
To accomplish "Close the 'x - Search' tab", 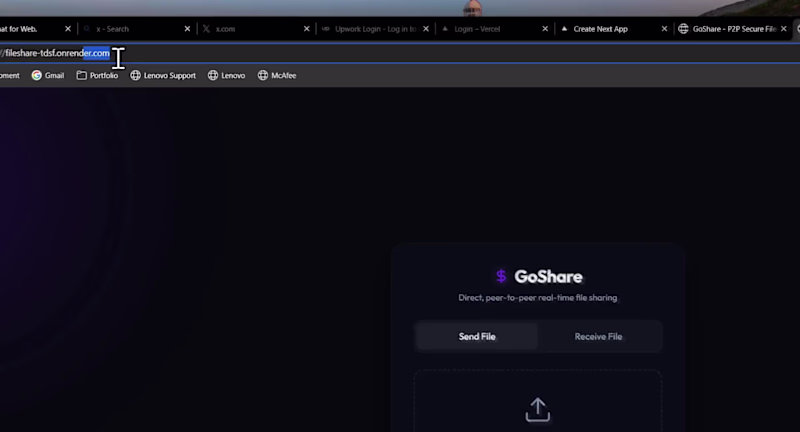I will 187,29.
